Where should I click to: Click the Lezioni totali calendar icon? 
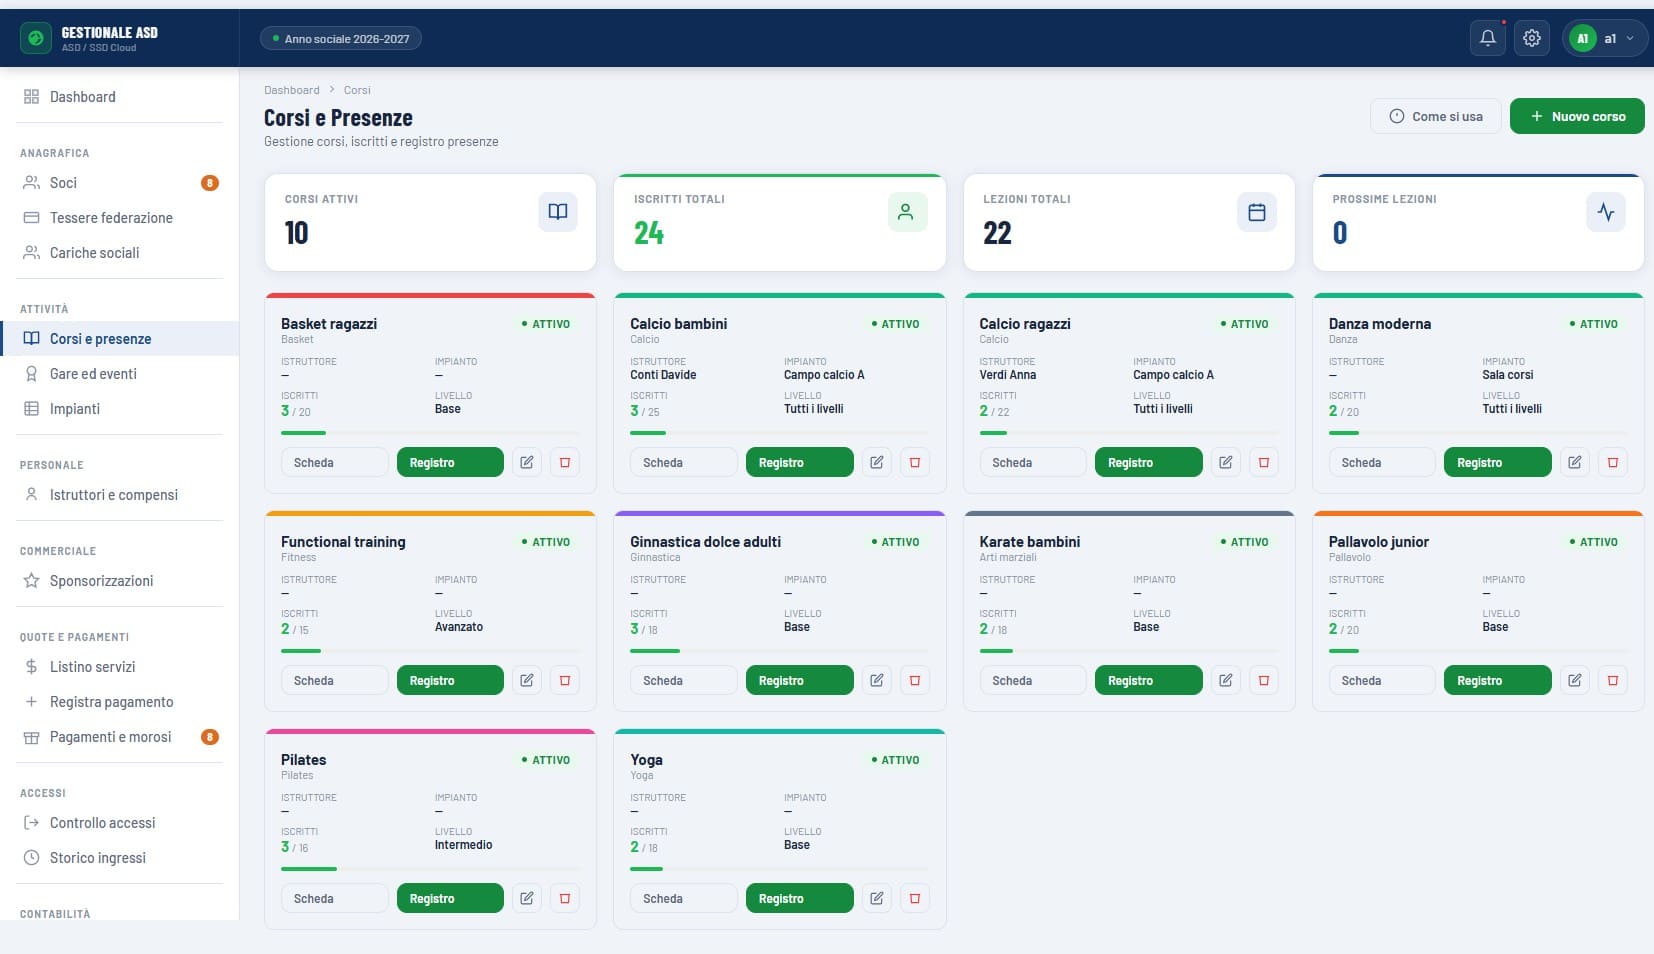tap(1257, 212)
